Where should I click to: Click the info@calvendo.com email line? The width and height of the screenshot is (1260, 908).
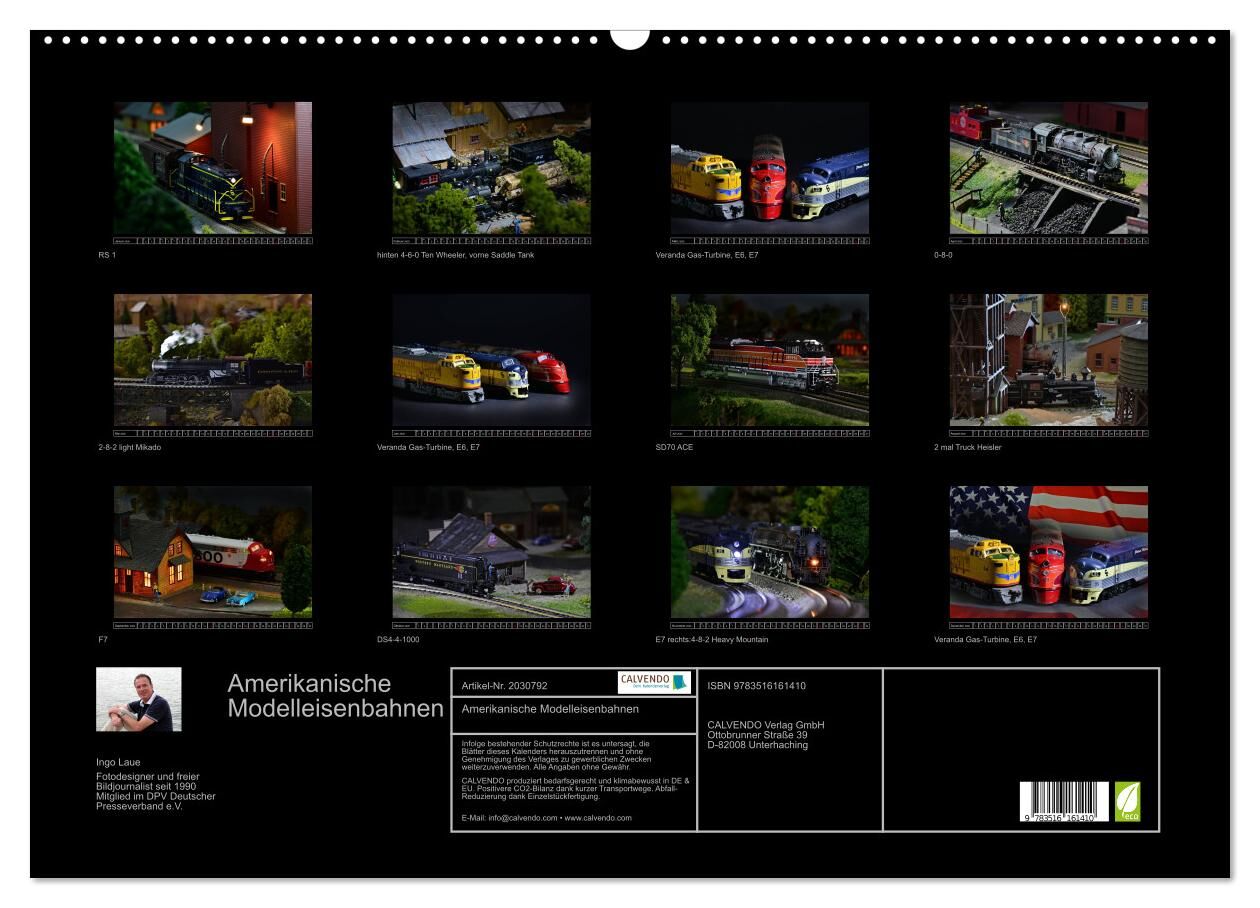pyautogui.click(x=546, y=818)
